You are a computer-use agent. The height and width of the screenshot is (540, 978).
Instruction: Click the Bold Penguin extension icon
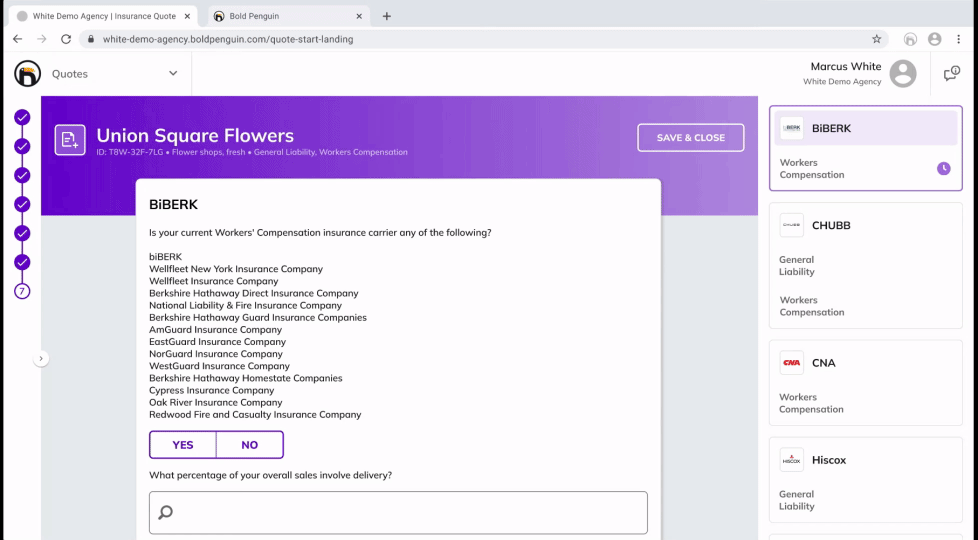(x=910, y=39)
